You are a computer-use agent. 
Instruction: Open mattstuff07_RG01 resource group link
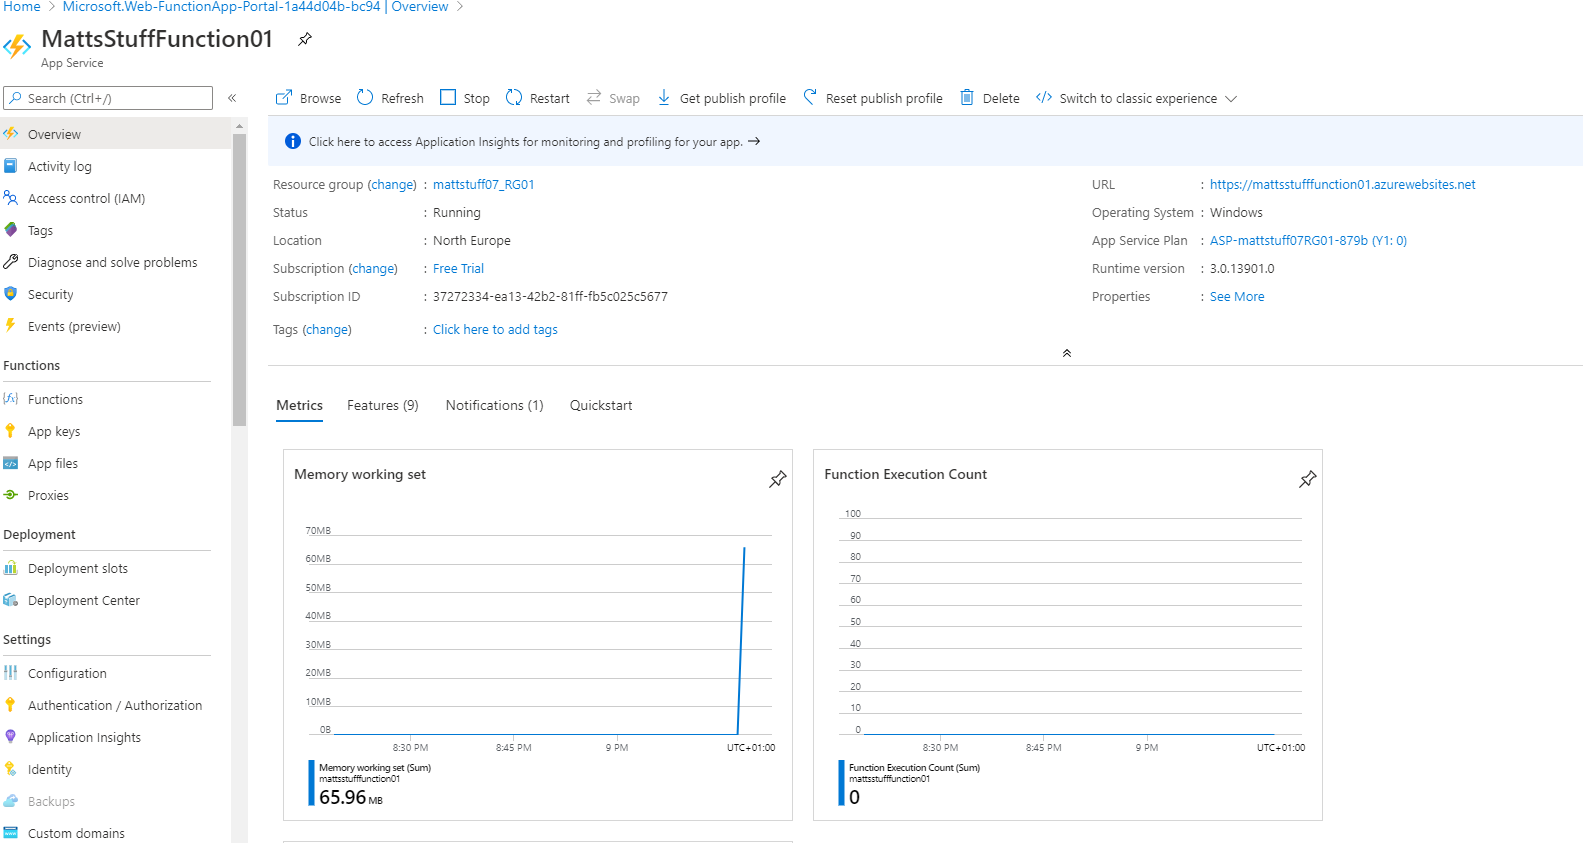coord(483,185)
